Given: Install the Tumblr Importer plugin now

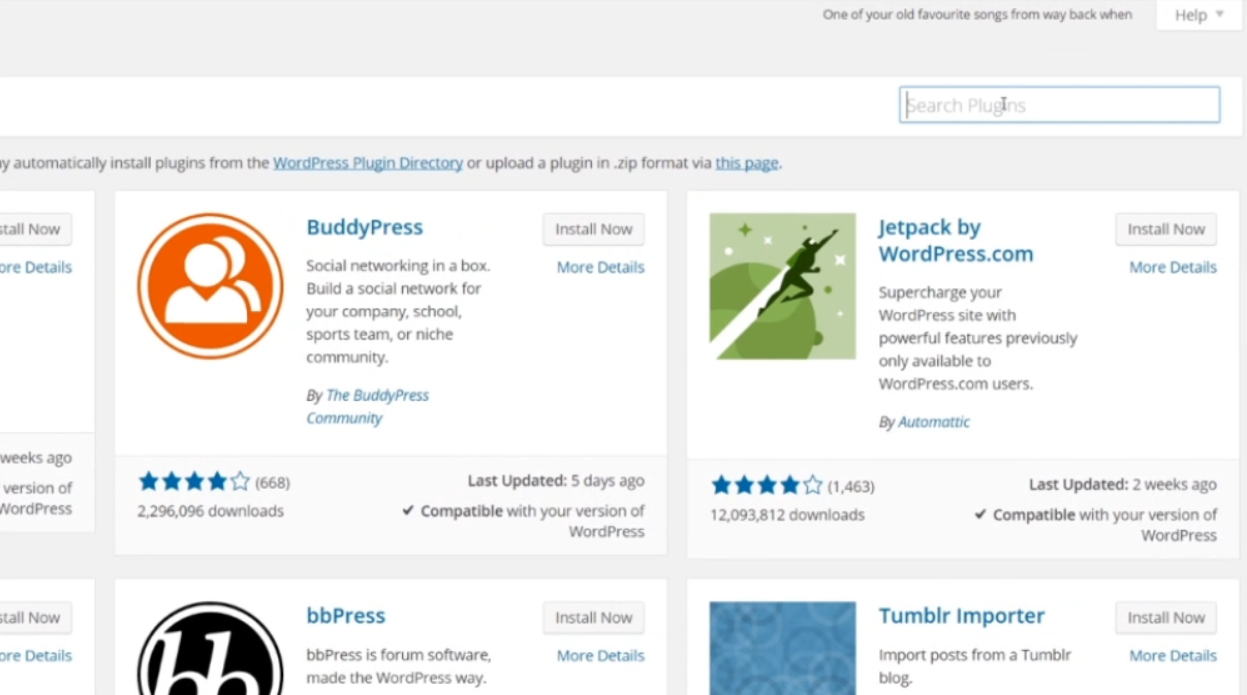Looking at the screenshot, I should tap(1166, 618).
